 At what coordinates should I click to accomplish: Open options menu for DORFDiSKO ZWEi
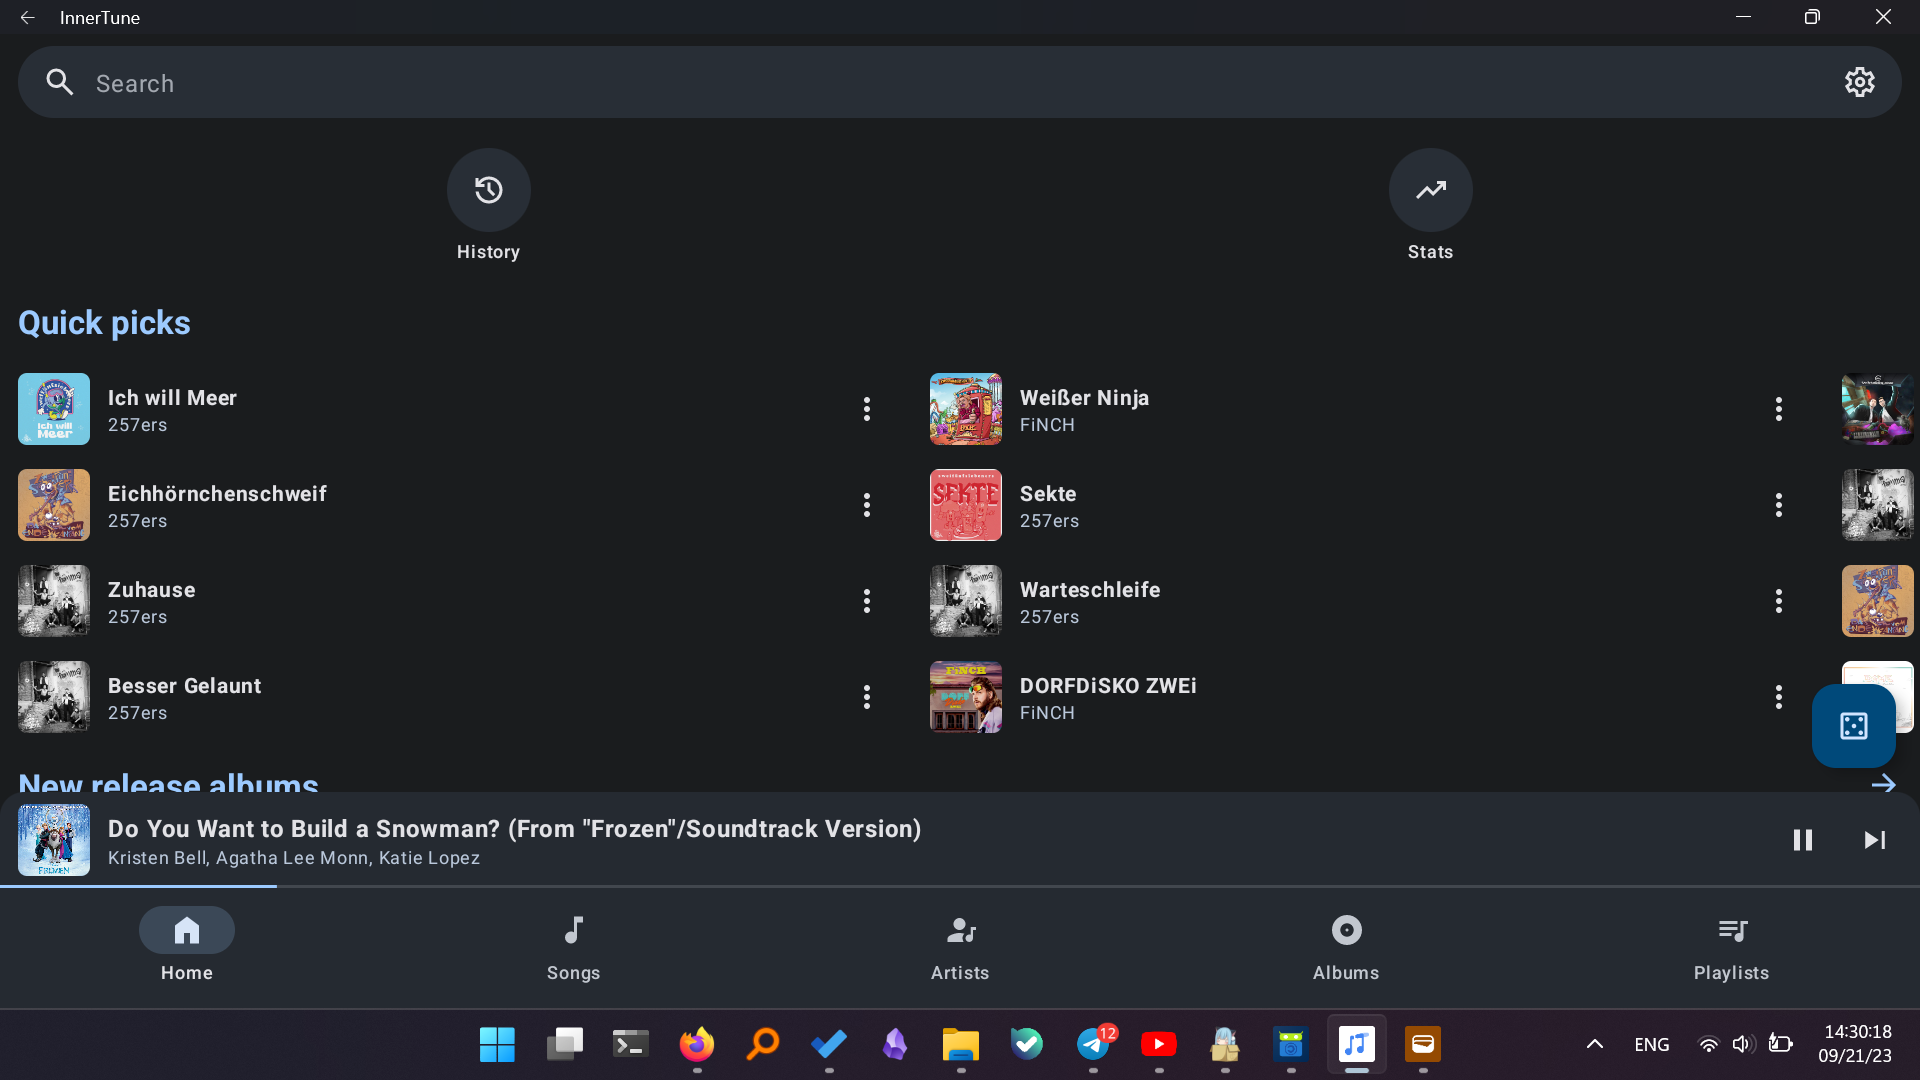click(1779, 697)
